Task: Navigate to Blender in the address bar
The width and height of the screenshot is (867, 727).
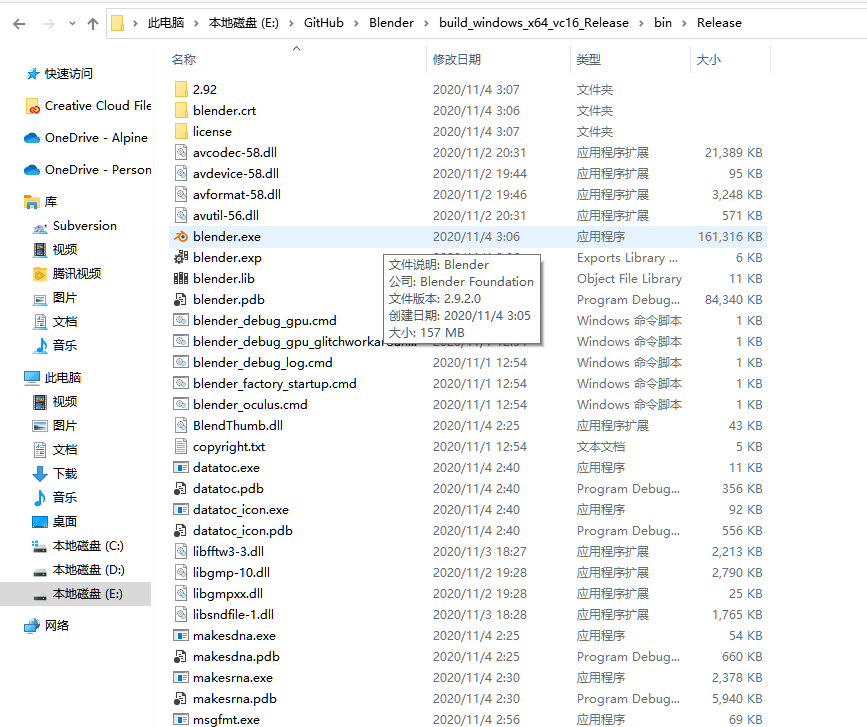Action: [391, 23]
